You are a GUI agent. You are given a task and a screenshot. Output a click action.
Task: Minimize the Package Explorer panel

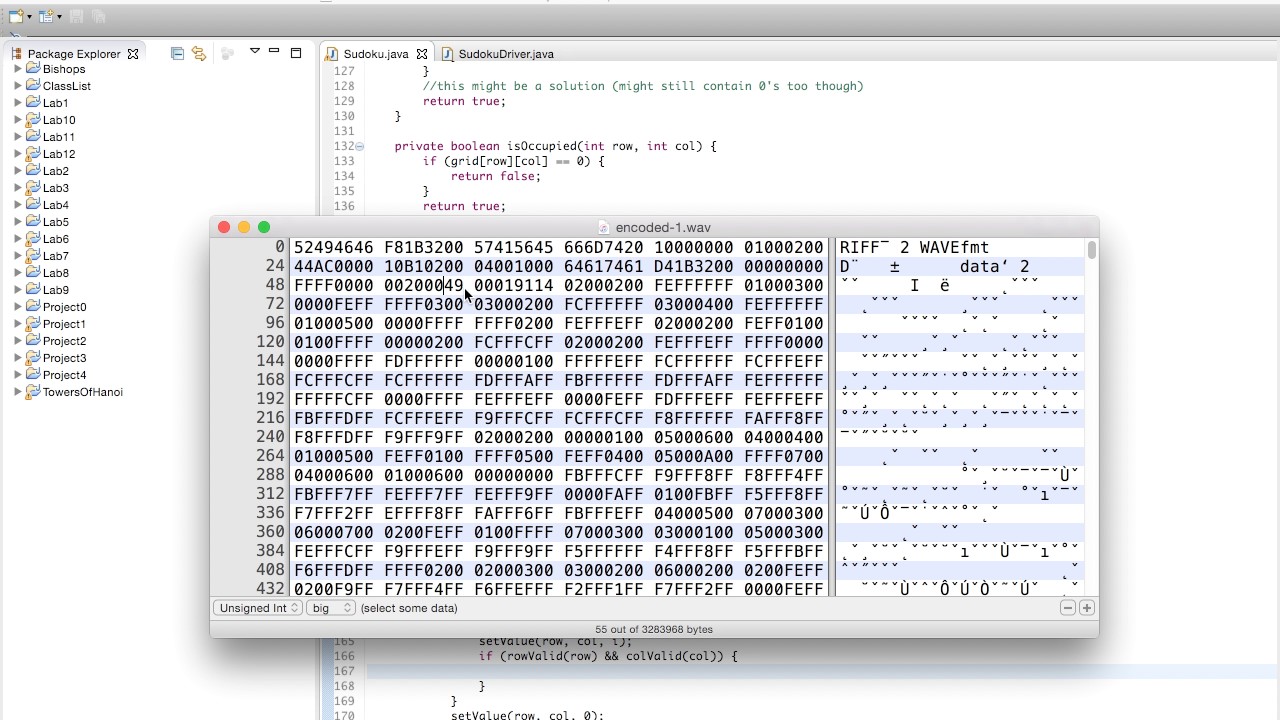point(274,51)
